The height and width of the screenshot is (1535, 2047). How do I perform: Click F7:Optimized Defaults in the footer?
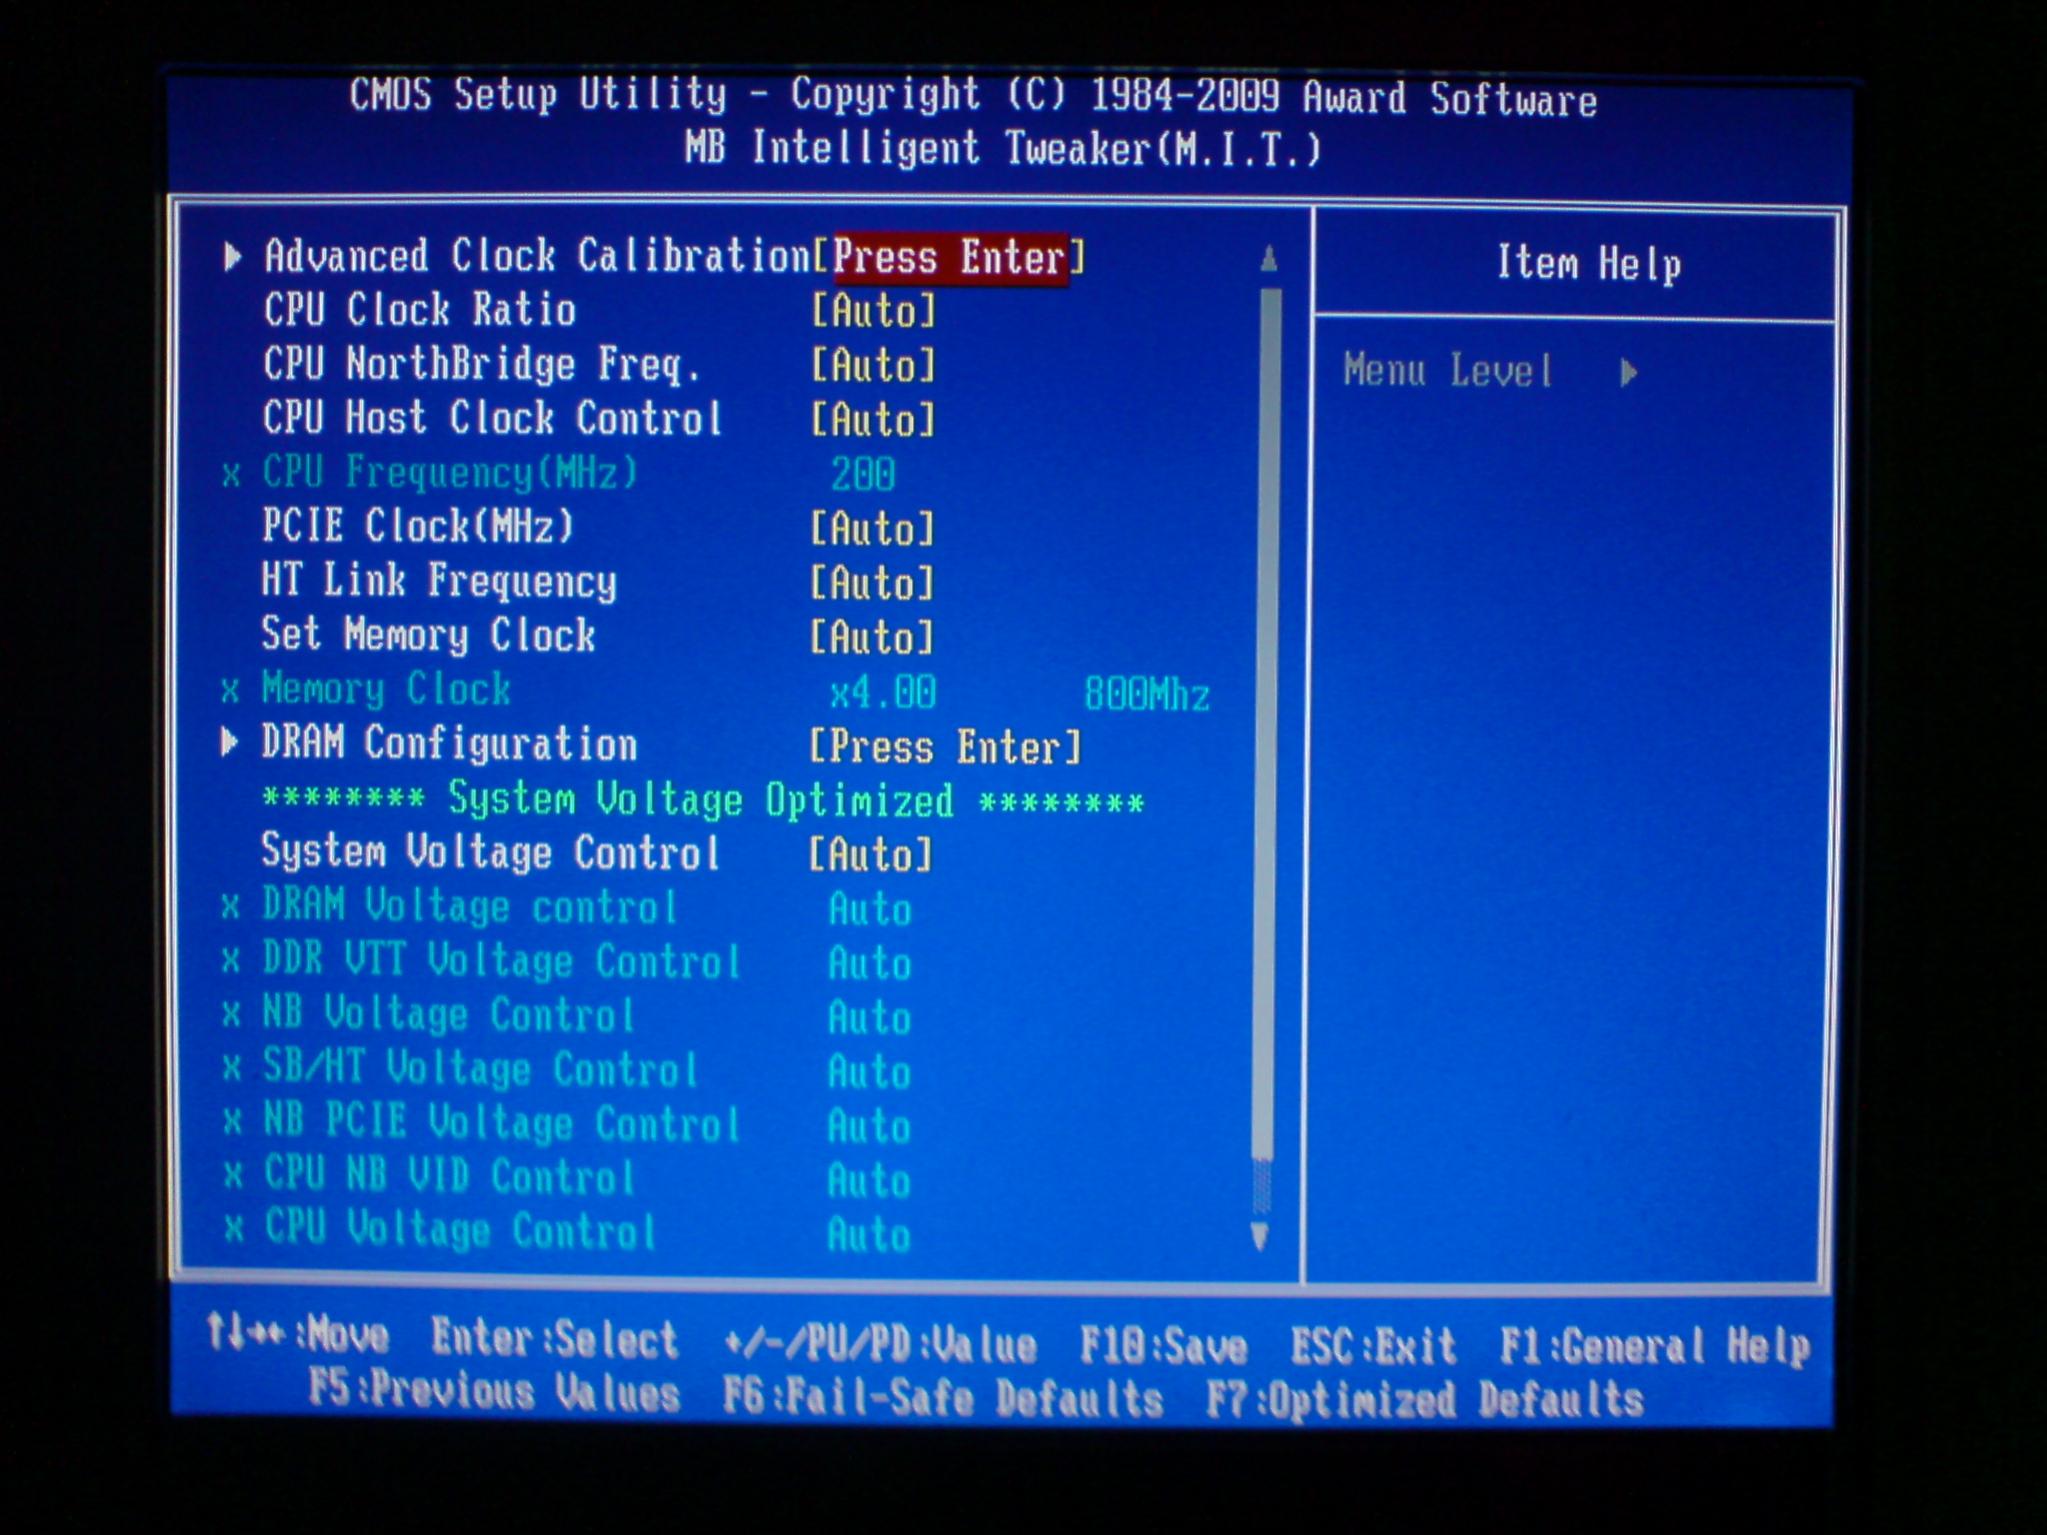tap(1424, 1399)
